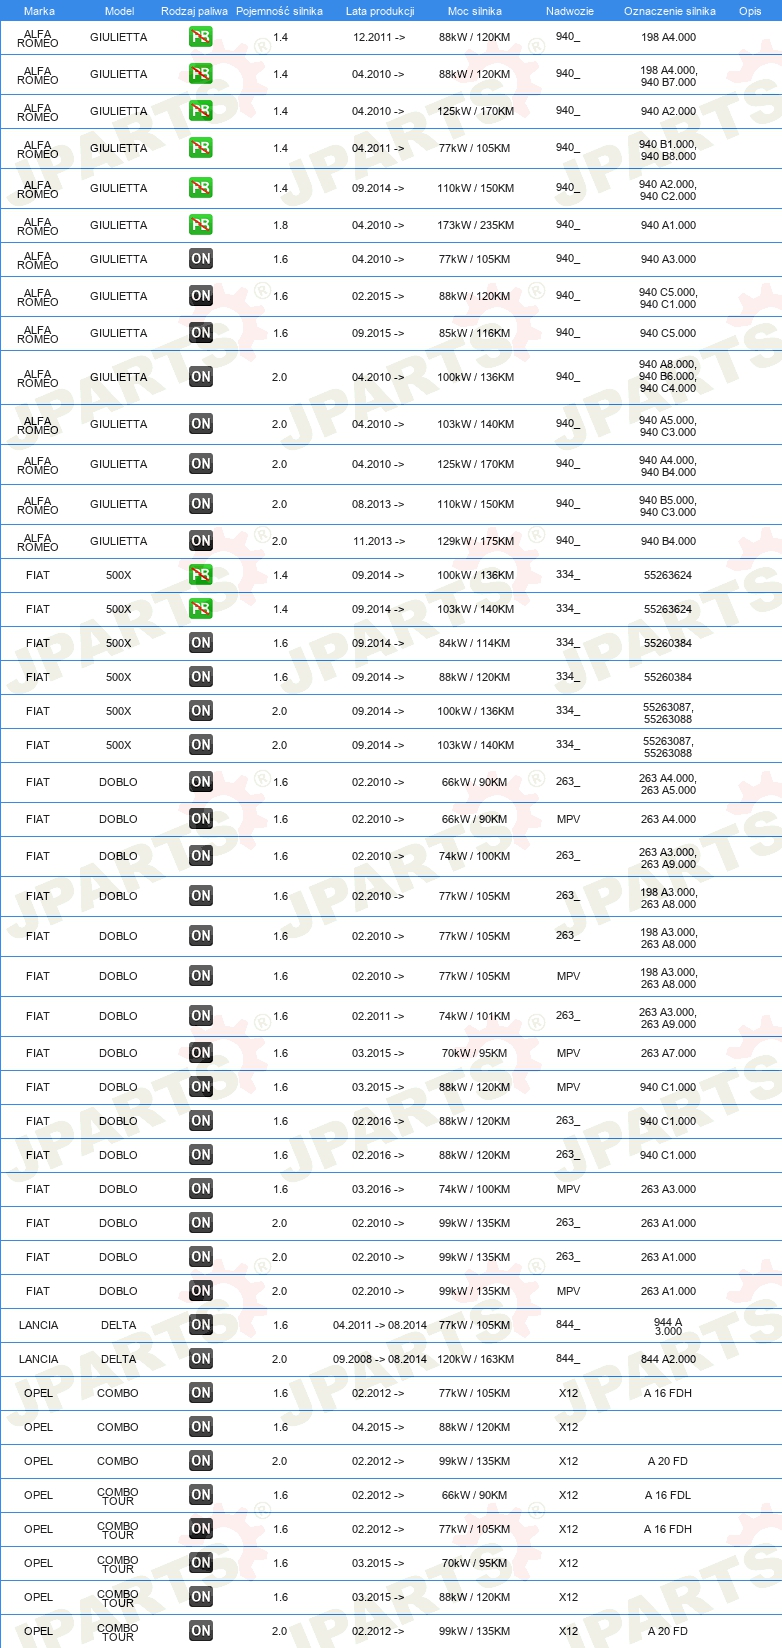Screen dimensions: 782x1648
Task: Click the ON icon for Doblo 66kW/90KM MPV
Action: pos(201,819)
